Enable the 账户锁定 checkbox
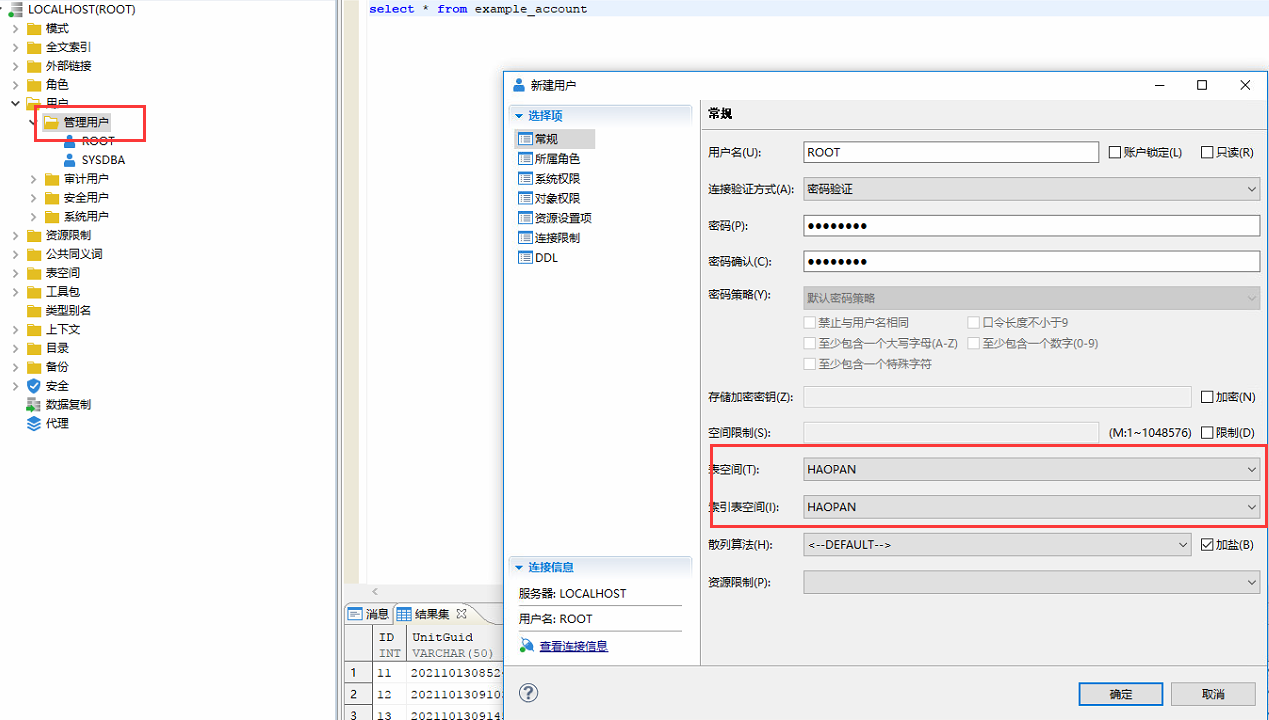The height and width of the screenshot is (720, 1269). [x=1115, y=153]
